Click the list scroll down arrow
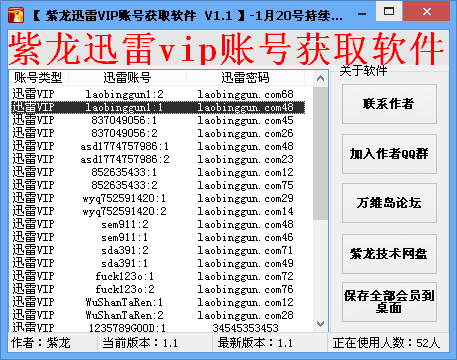The height and width of the screenshot is (360, 457). [x=320, y=324]
